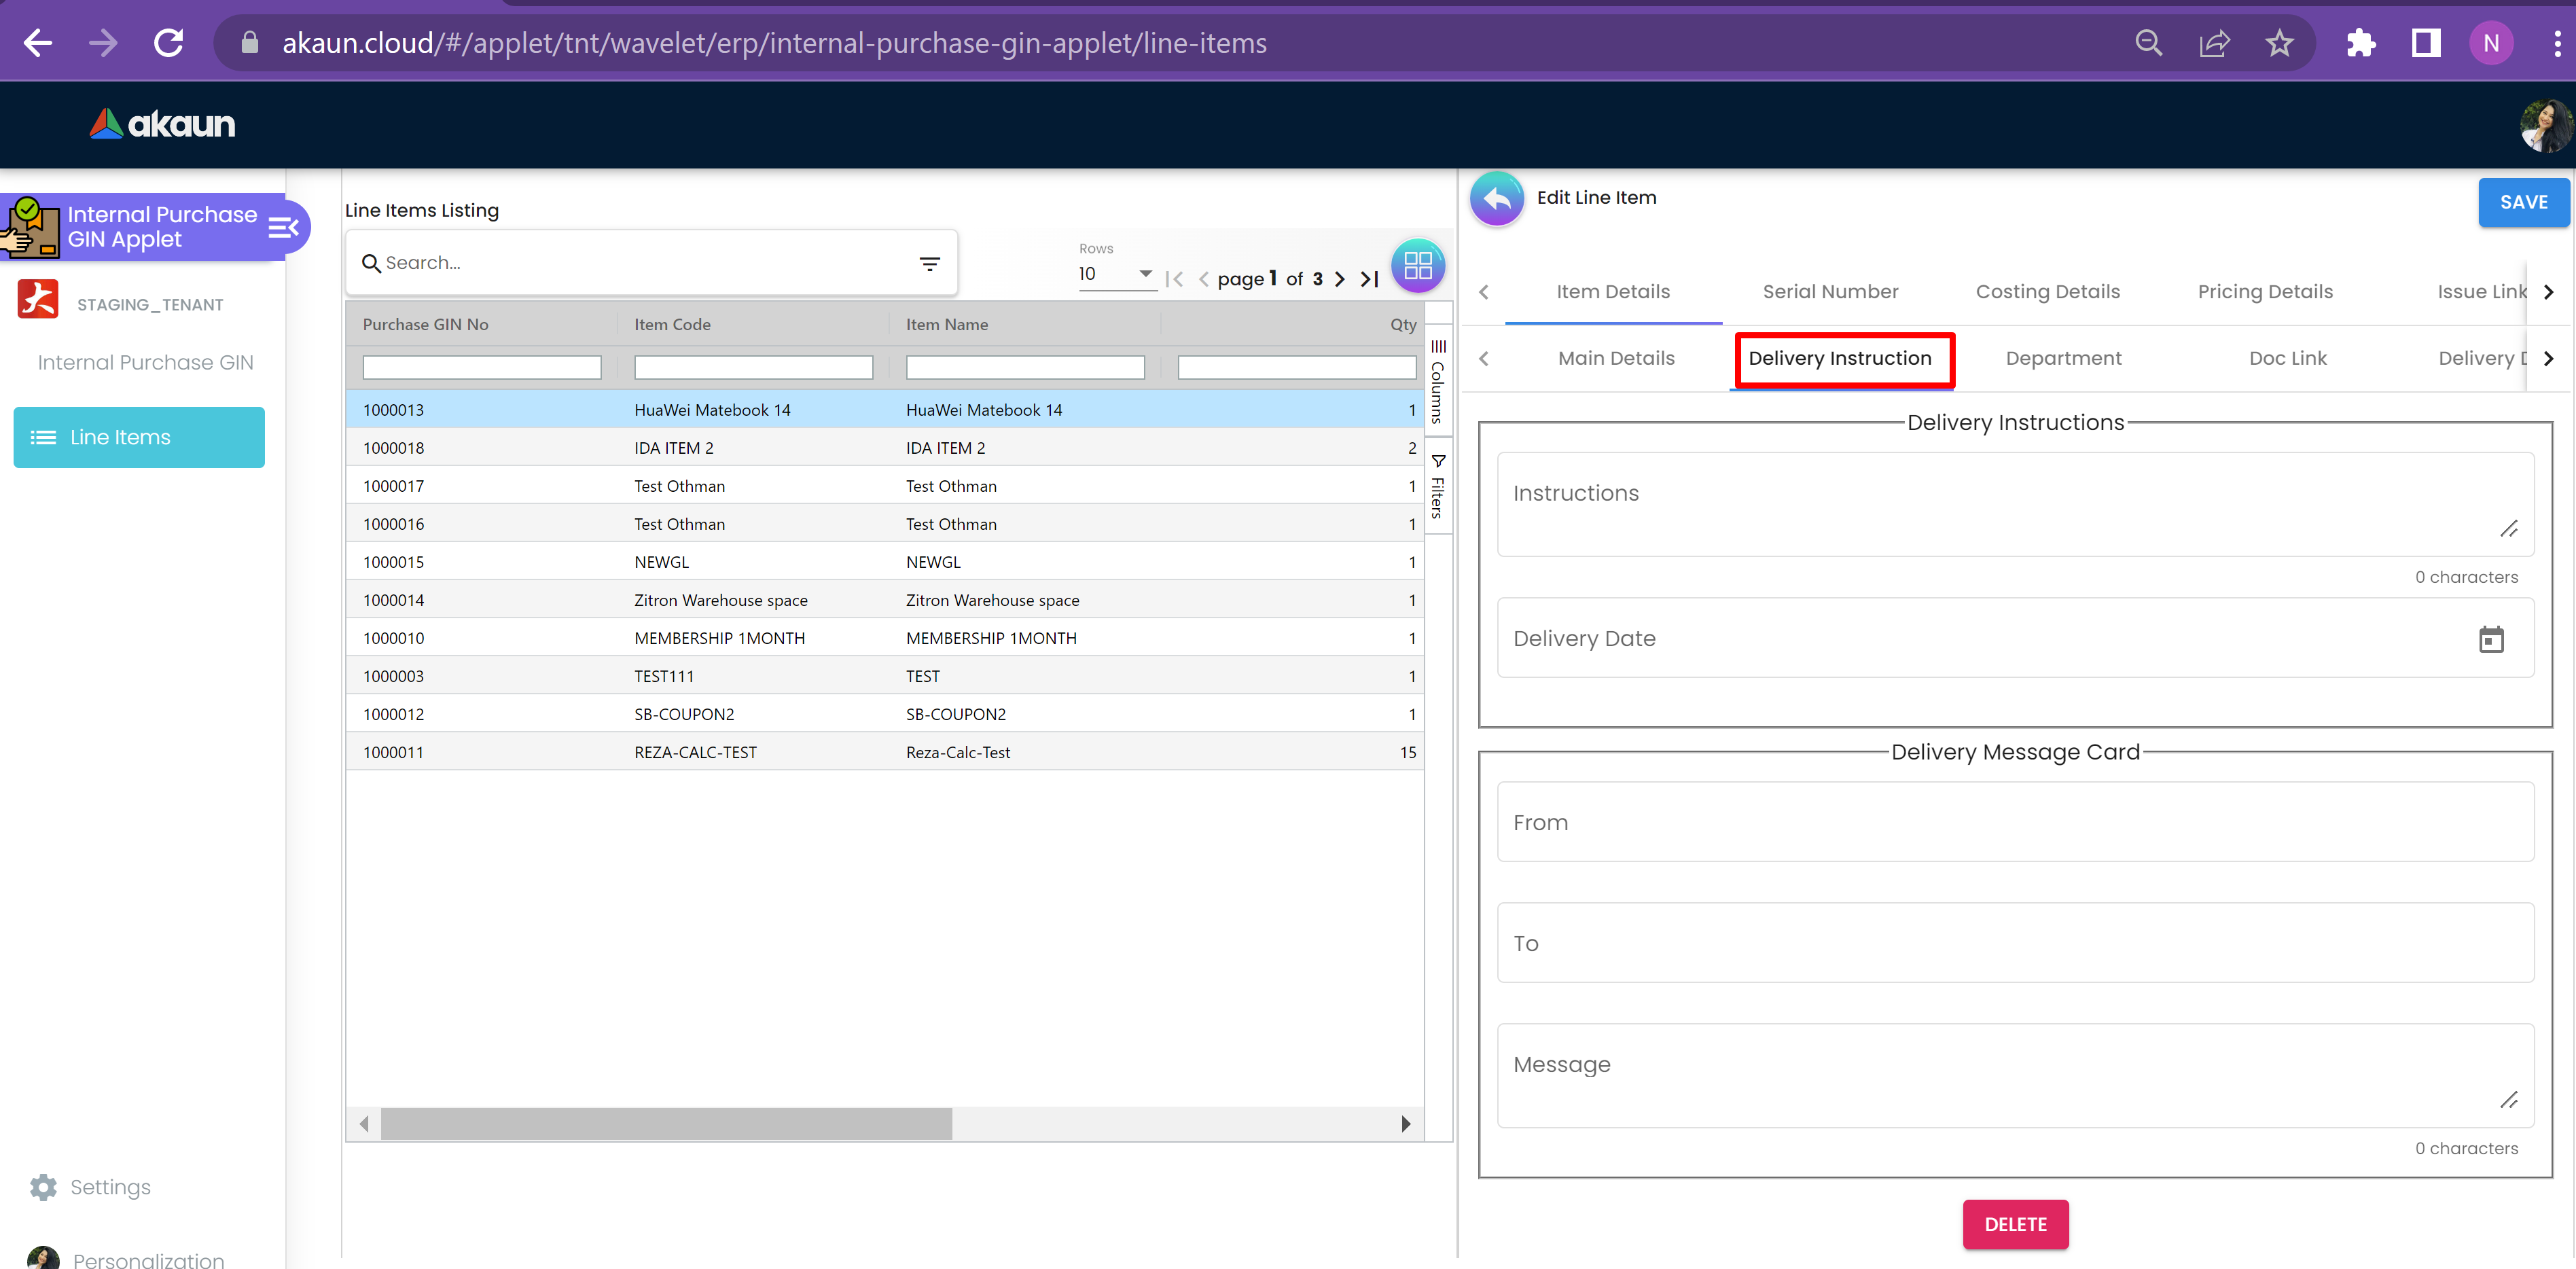The height and width of the screenshot is (1269, 2576).
Task: Open the Filters side panel
Action: pyautogui.click(x=1438, y=487)
